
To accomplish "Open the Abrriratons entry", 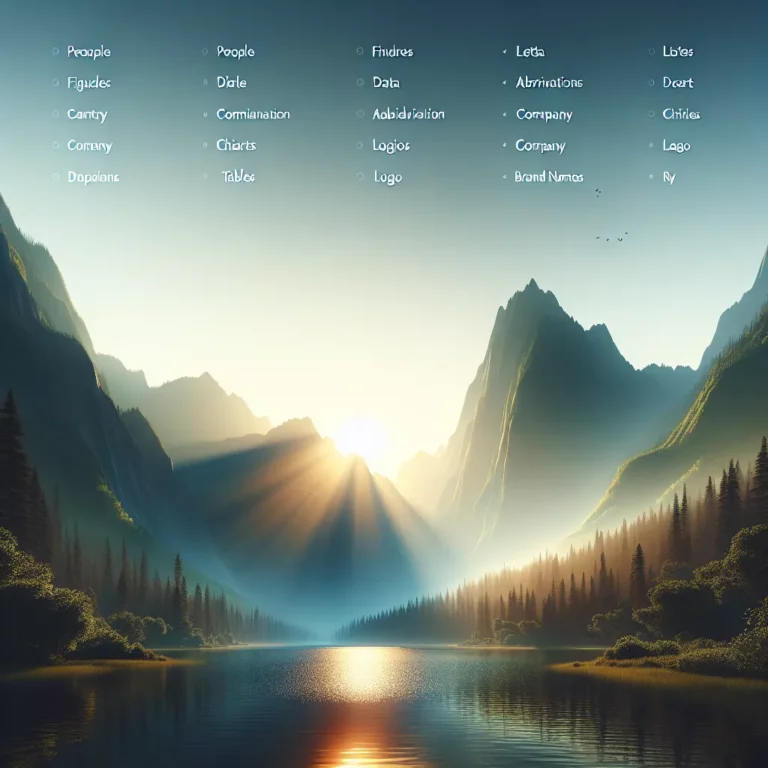I will pos(549,83).
